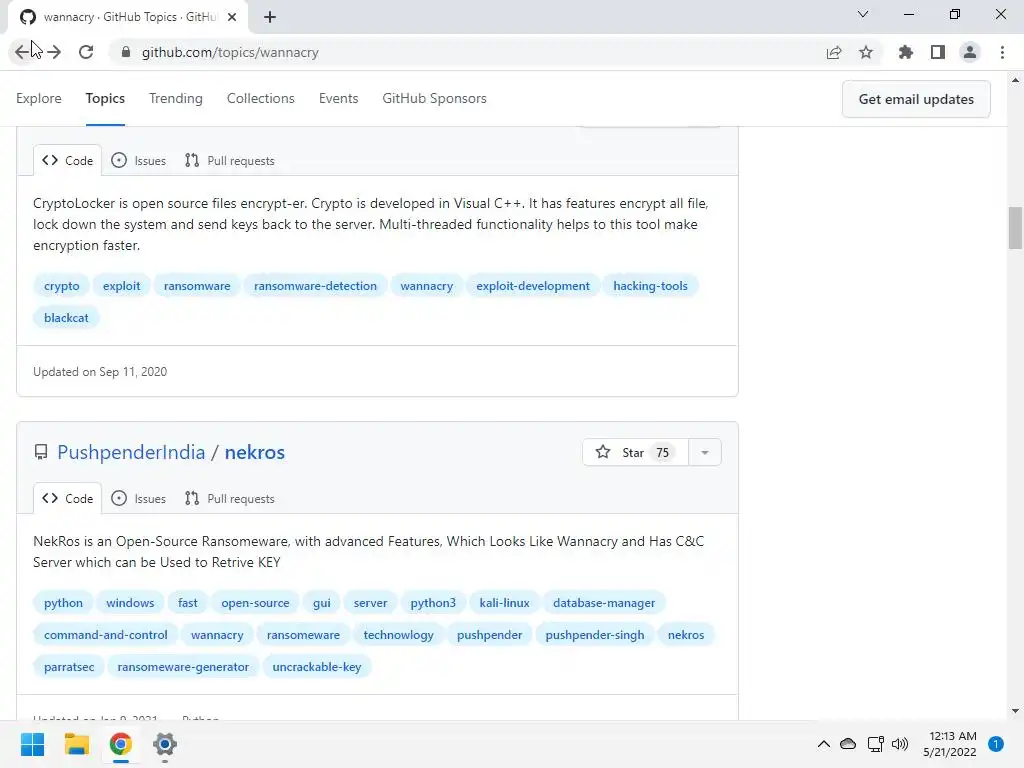Screen dimensions: 1024x768
Task: Click repository icon beside PushpenderIndia
Action: coord(41,452)
